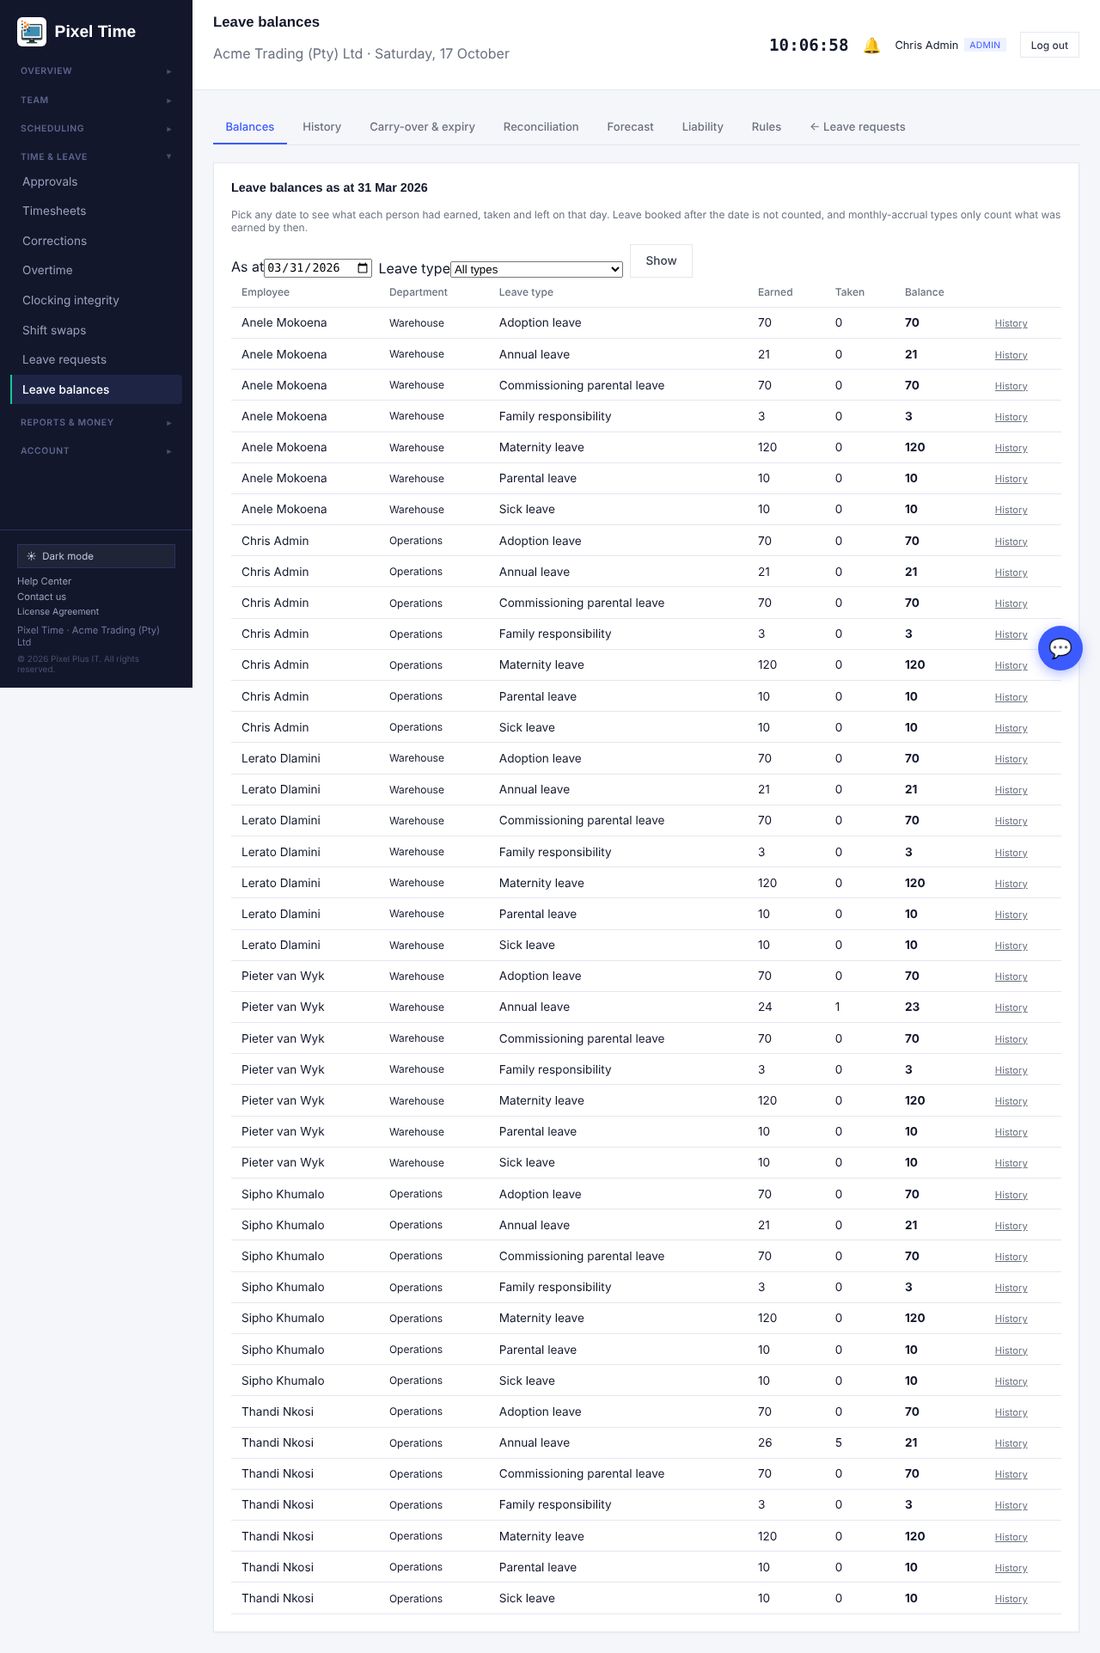Viewport: 1100px width, 1653px height.
Task: Expand the Scheduling sidebar section
Action: tap(96, 128)
